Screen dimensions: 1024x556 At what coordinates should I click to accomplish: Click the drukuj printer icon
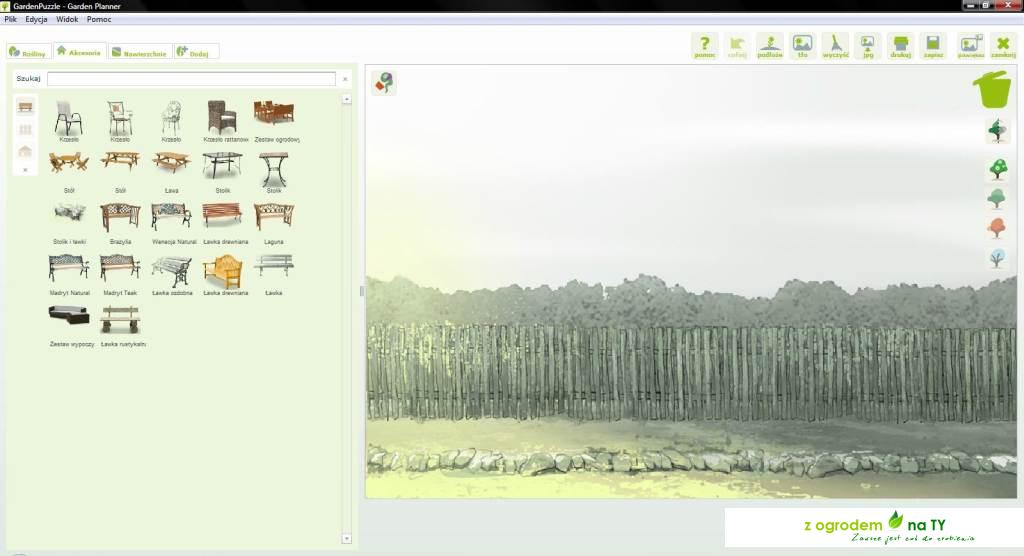pyautogui.click(x=900, y=45)
